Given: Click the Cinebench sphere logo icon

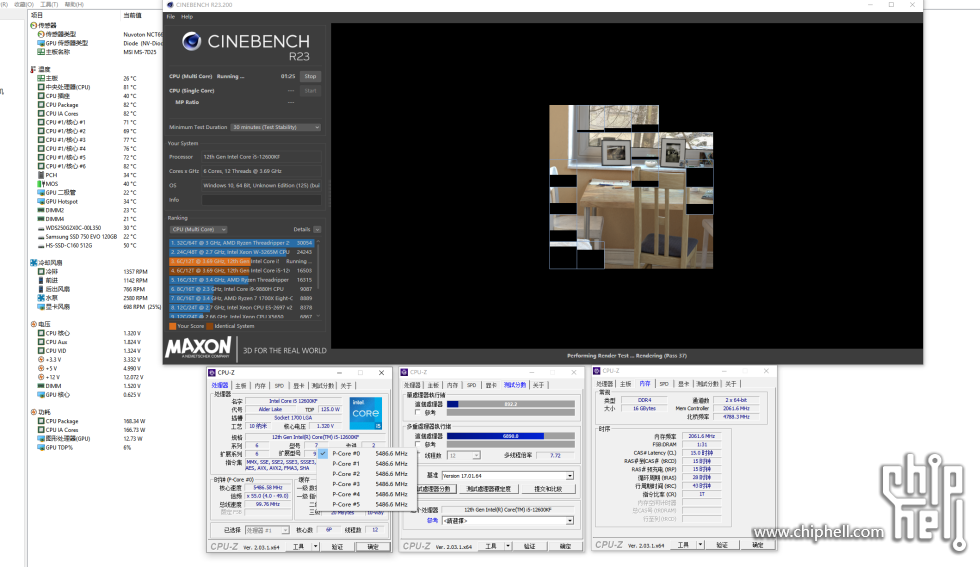Looking at the screenshot, I should (191, 41).
